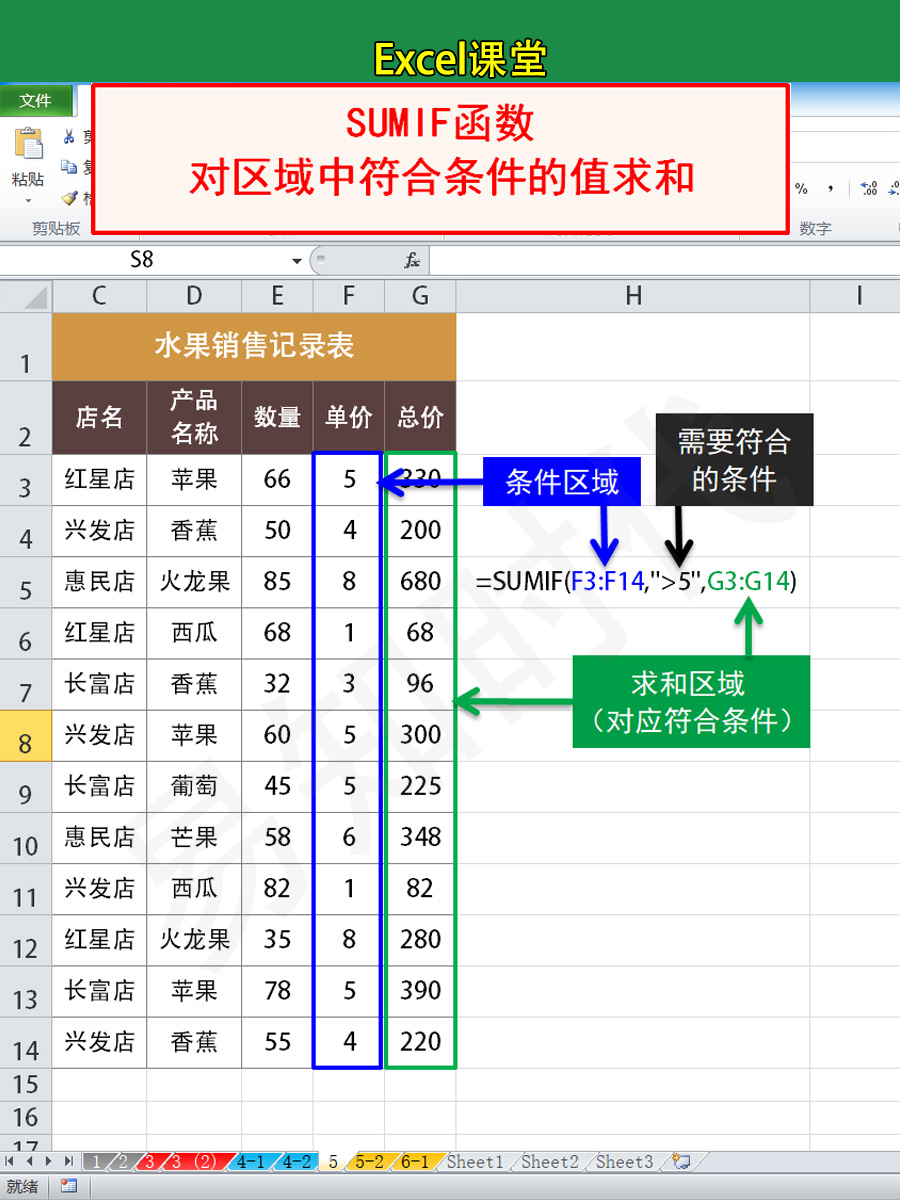The image size is (900, 1200).
Task: Select the 葡萄 product cell
Action: [x=194, y=786]
